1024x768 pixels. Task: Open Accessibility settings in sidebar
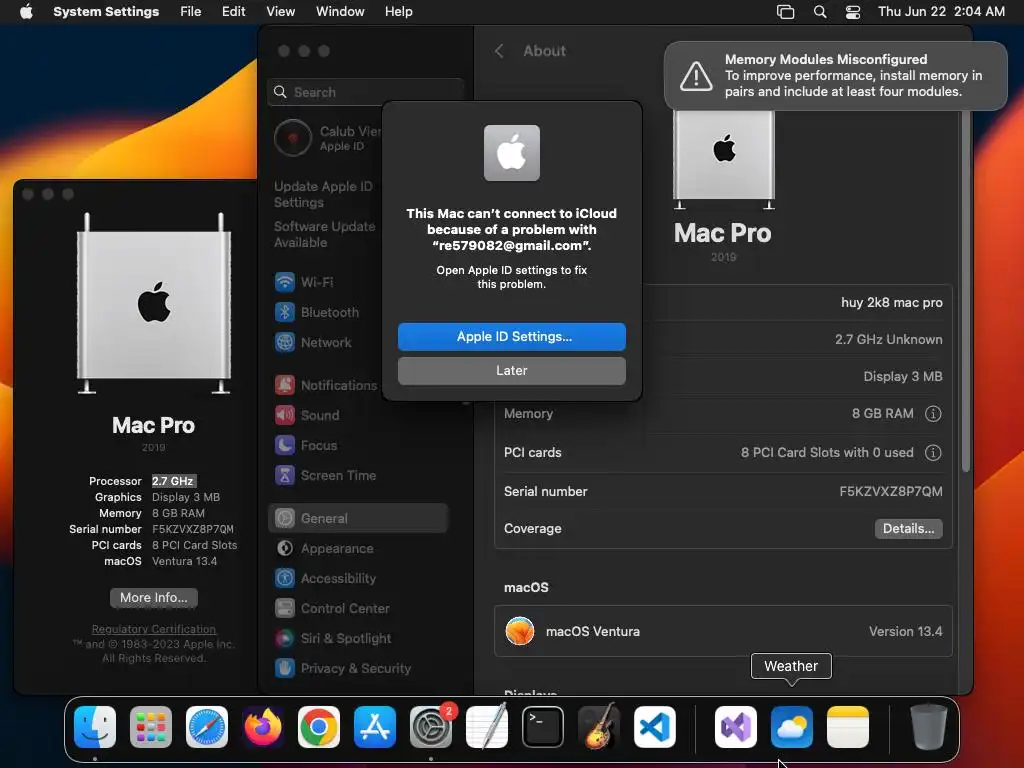(x=326, y=579)
